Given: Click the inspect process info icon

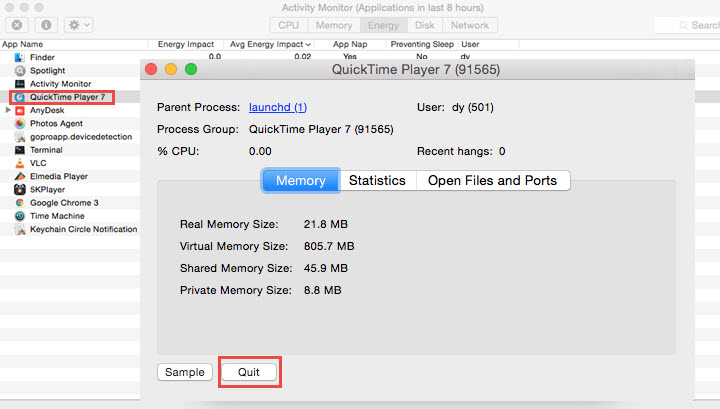Looking at the screenshot, I should 45,24.
